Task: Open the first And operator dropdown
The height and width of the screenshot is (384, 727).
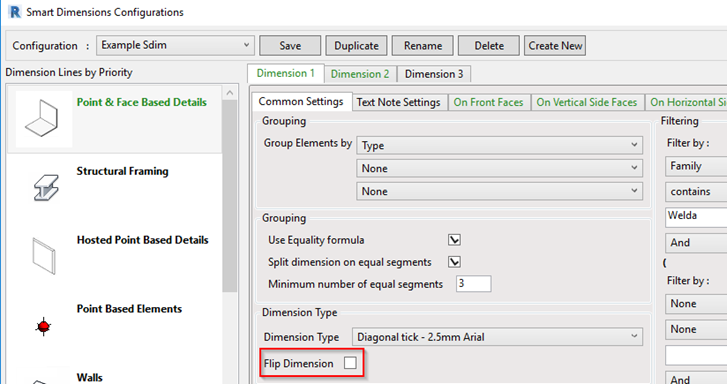Action: coord(696,243)
